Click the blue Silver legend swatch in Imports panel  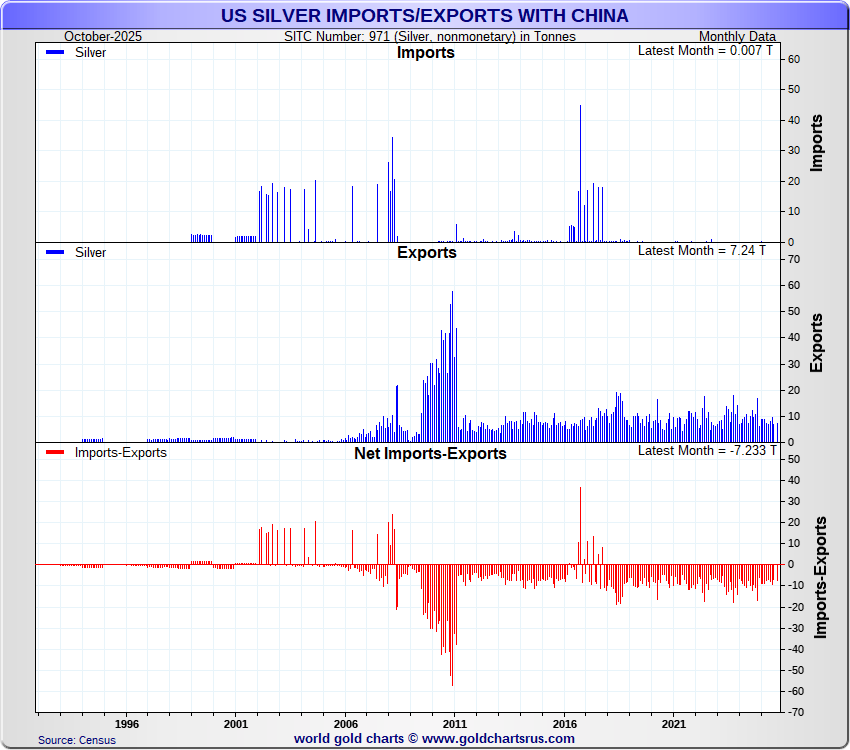pyautogui.click(x=55, y=52)
